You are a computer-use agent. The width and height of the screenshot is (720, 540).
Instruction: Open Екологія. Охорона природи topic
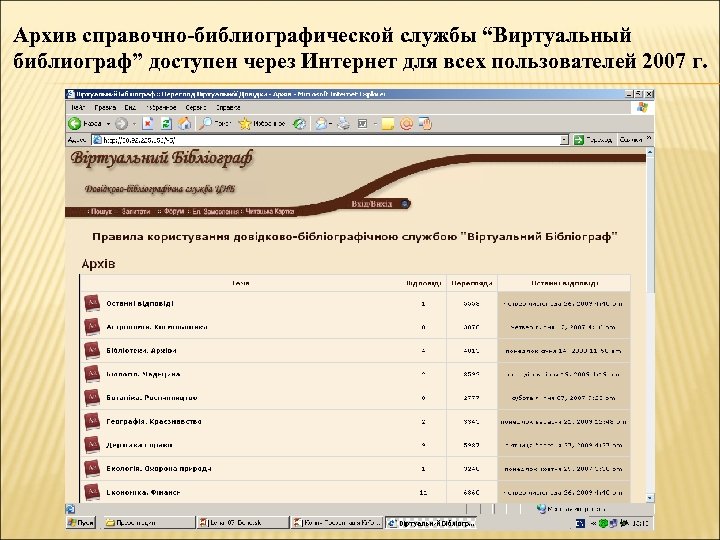(159, 468)
